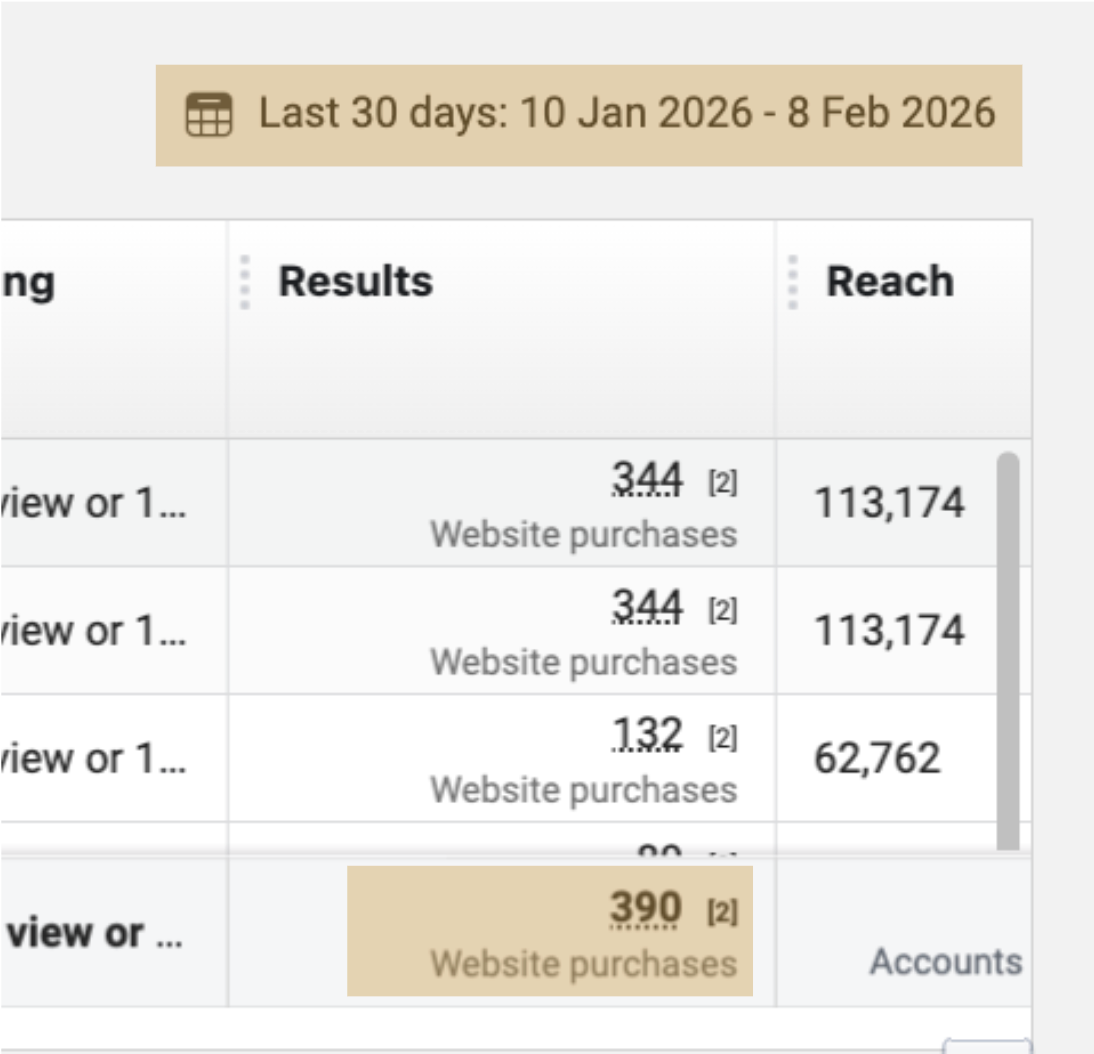
Task: Click the 132 website purchases result
Action: point(647,736)
